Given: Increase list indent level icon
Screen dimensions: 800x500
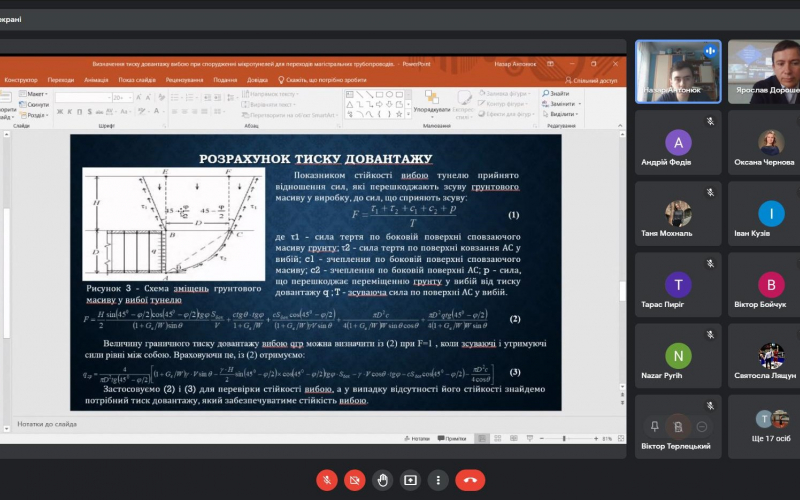Looking at the screenshot, I should tap(218, 97).
